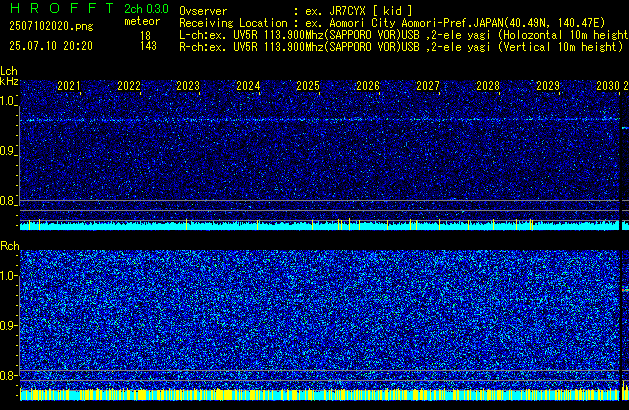Click the HROFFT title text

click(62, 8)
